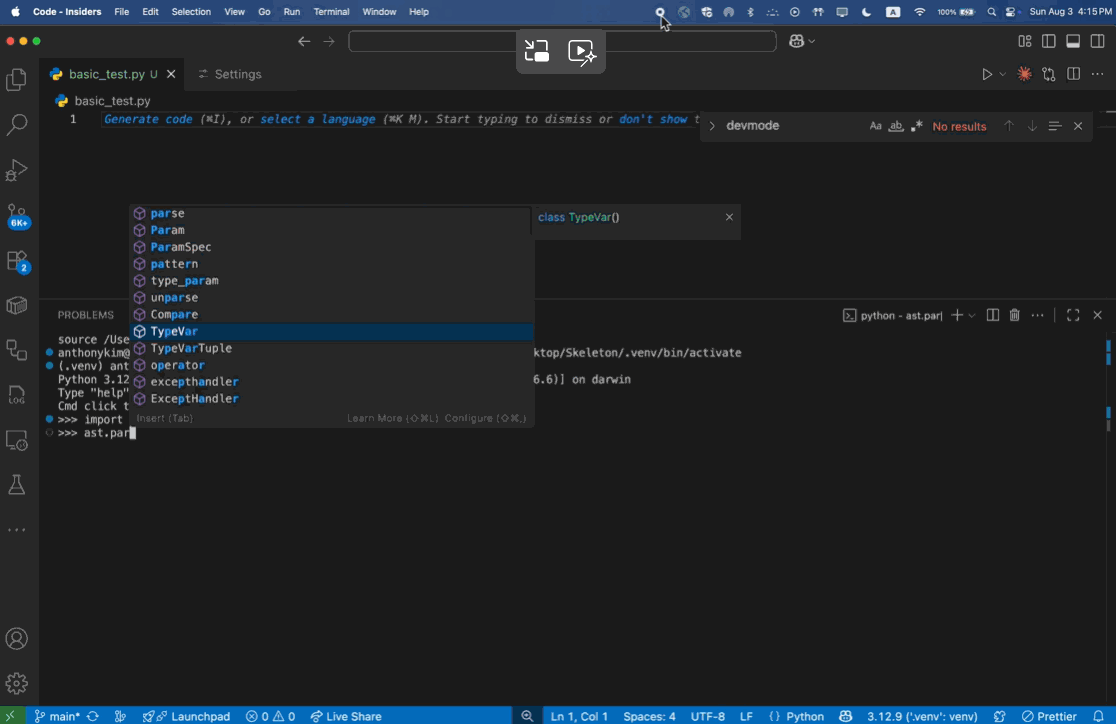Image resolution: width=1116 pixels, height=724 pixels.
Task: Click the split editor icon
Action: pos(1073,74)
